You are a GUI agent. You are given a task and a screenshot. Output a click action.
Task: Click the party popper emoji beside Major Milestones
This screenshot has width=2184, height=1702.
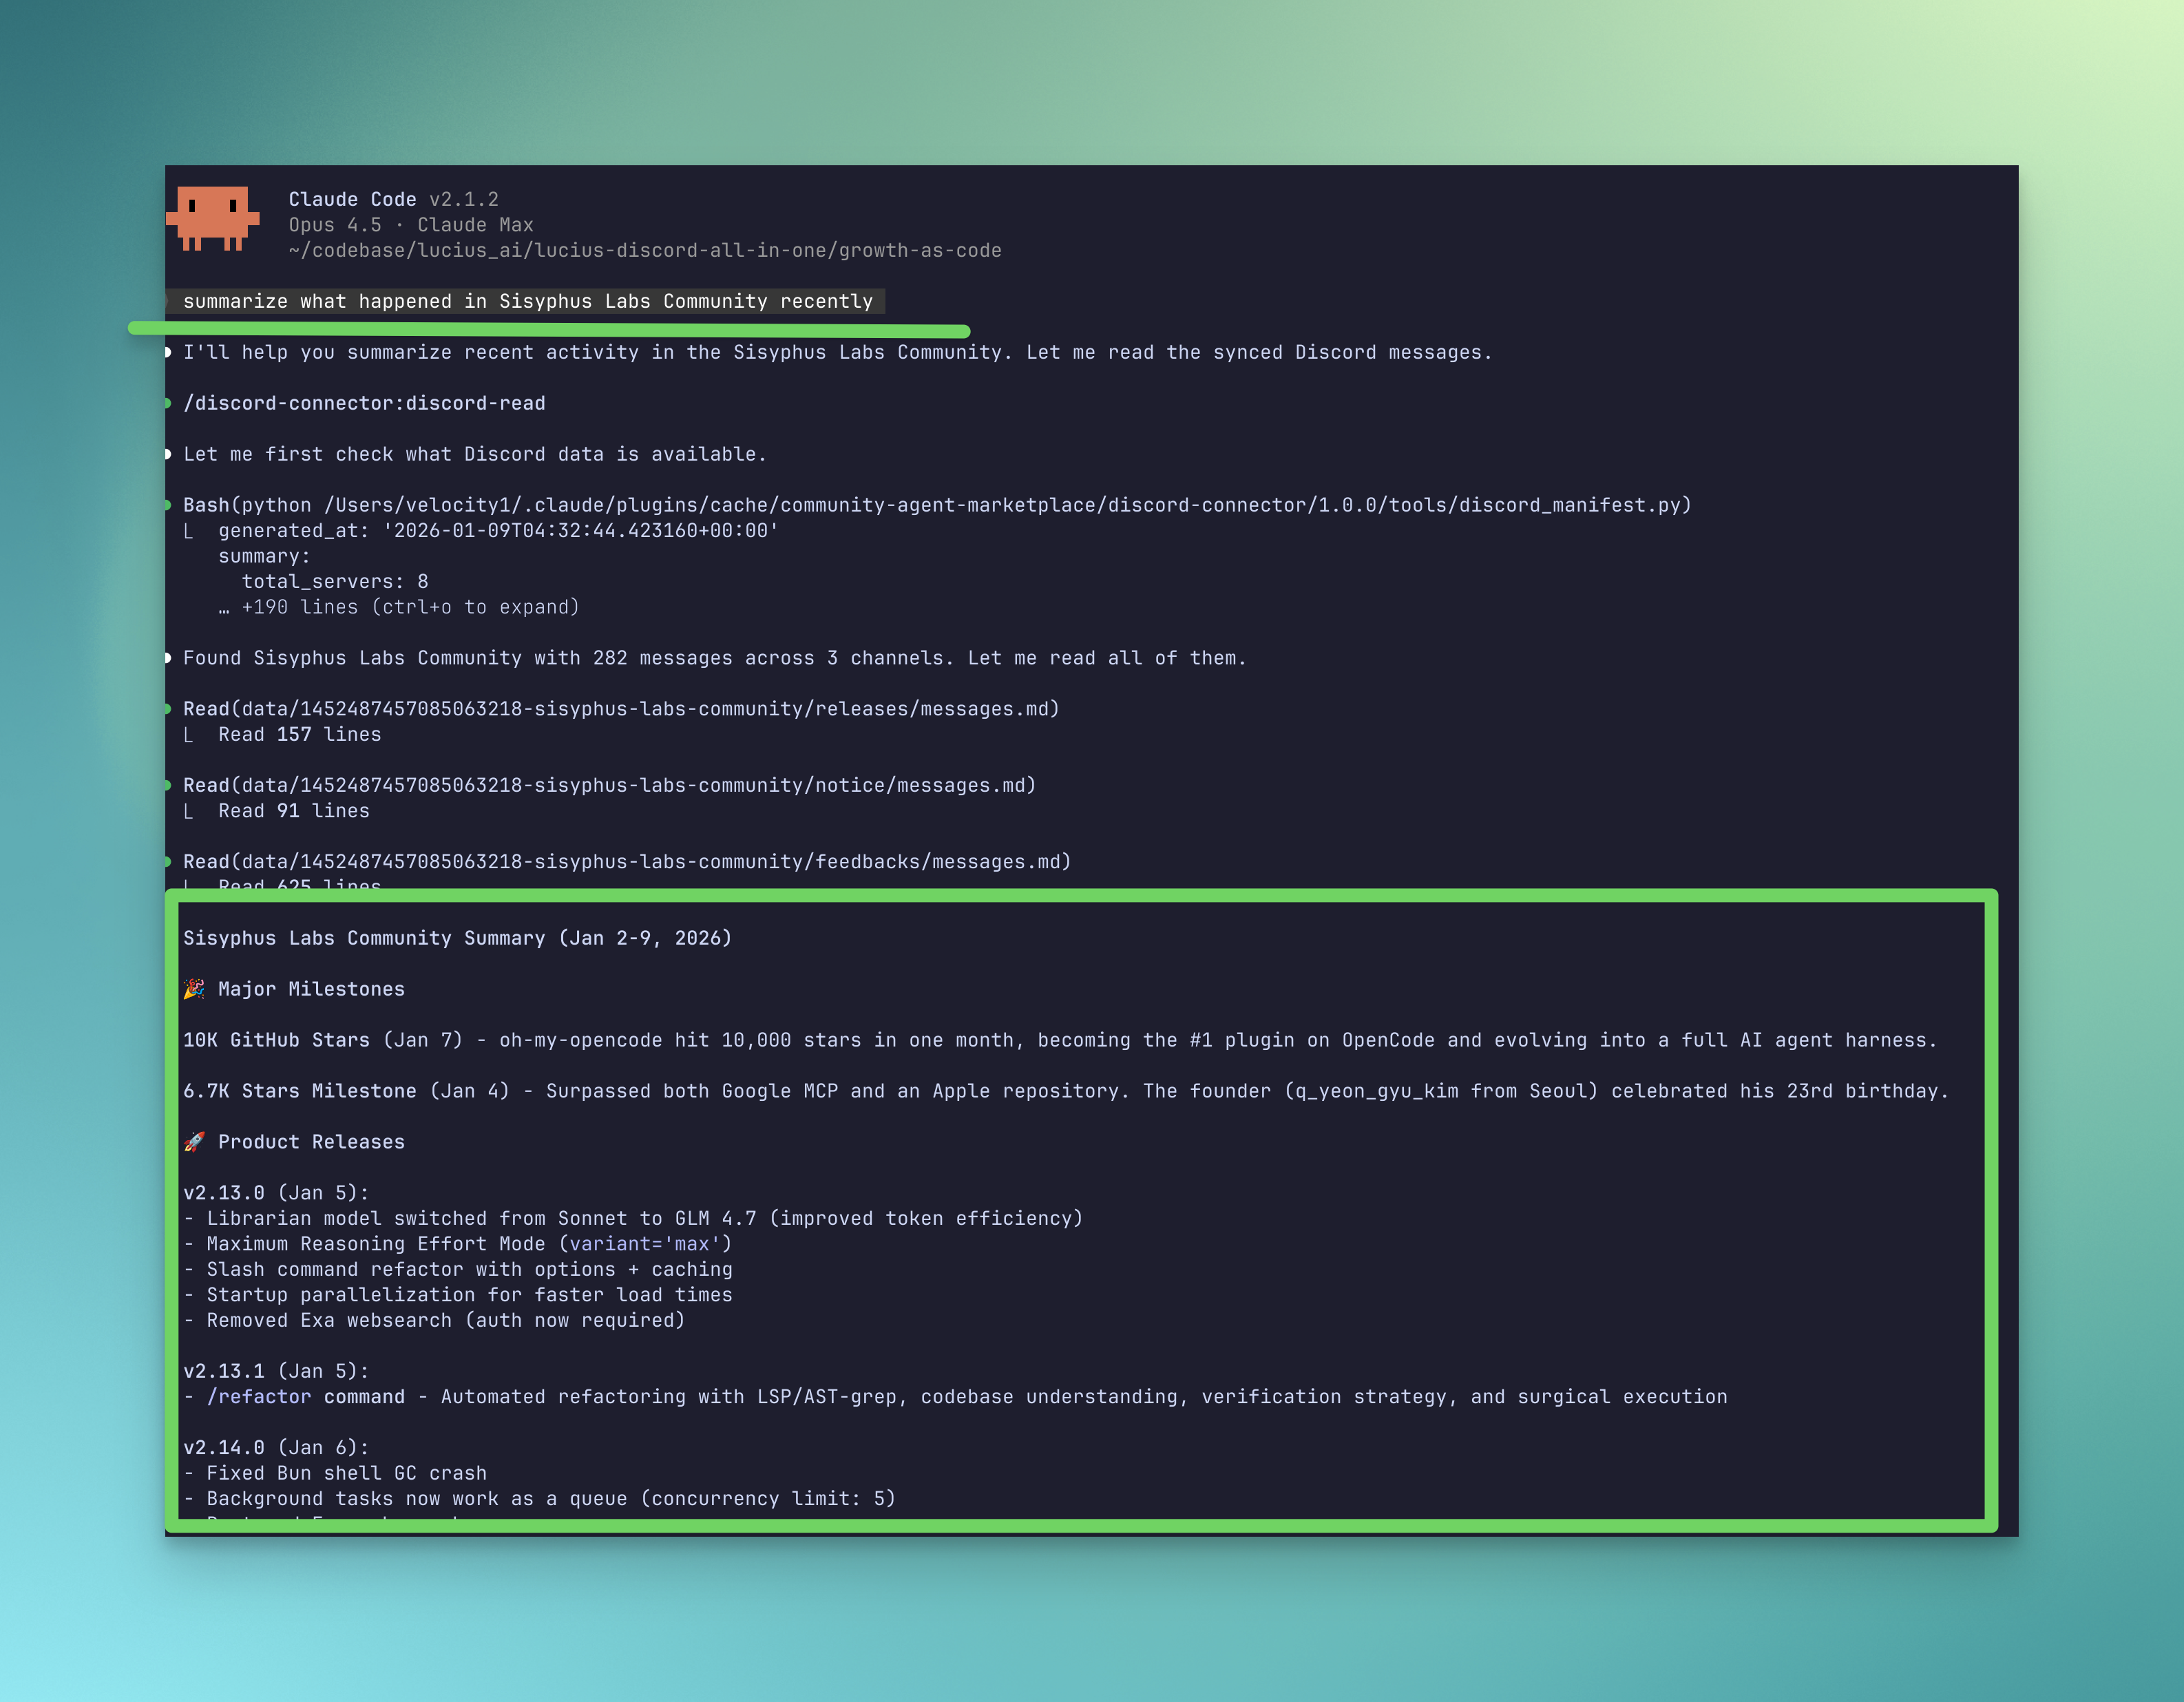(x=194, y=989)
